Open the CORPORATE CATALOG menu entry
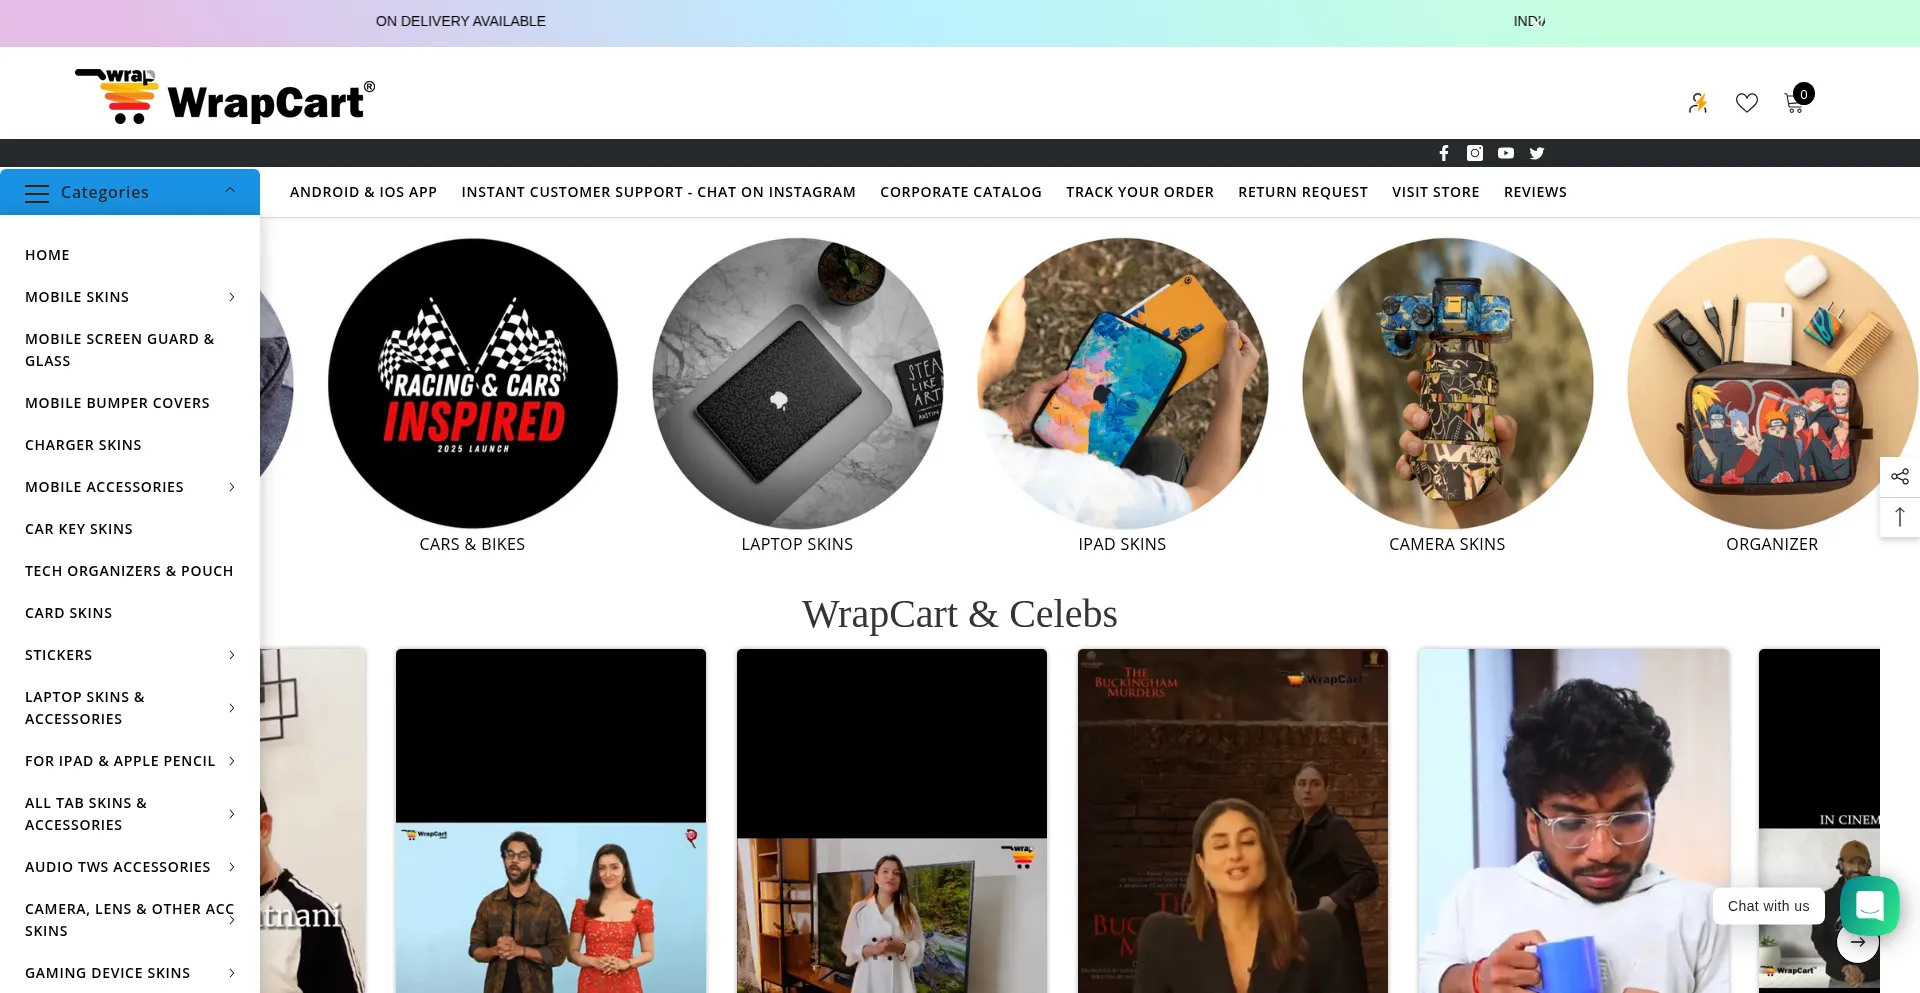 (x=960, y=191)
